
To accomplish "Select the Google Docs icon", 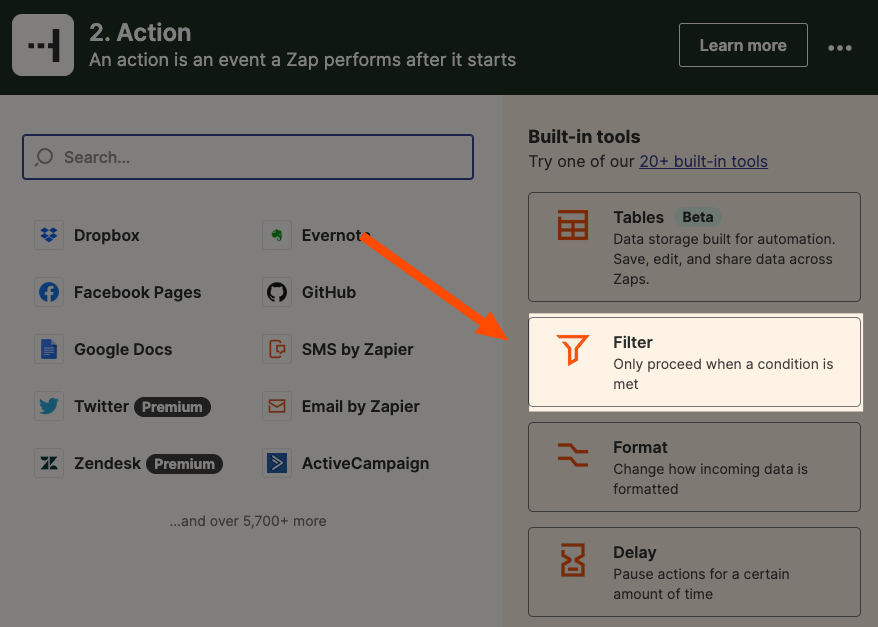I will 49,349.
